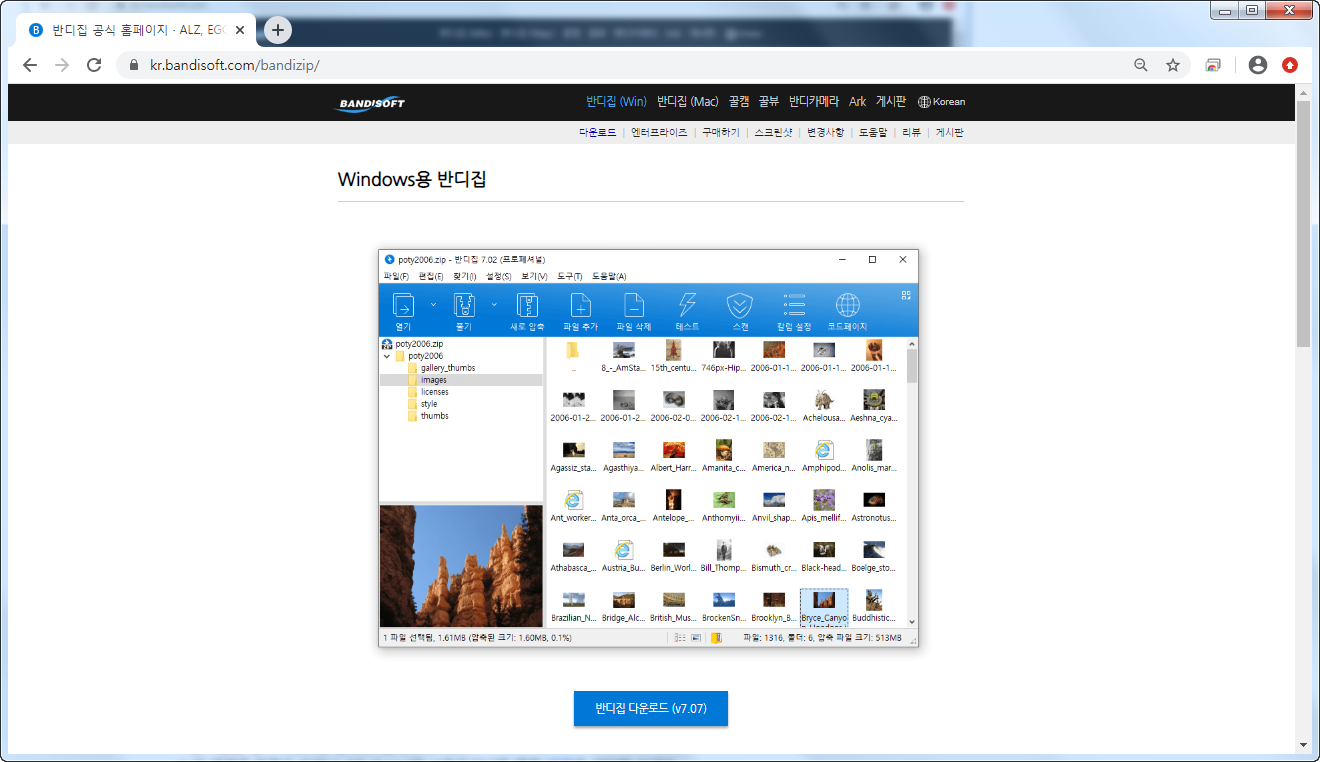
Task: Click 새로 압축 icon in Bandizip screenshot
Action: pyautogui.click(x=527, y=305)
